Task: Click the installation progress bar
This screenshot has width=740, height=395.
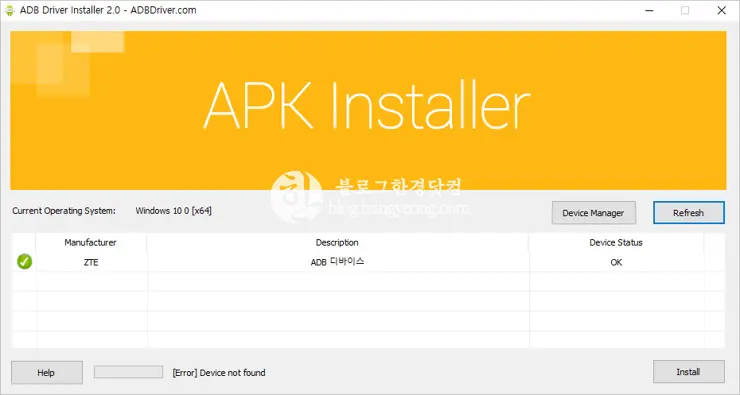Action: click(x=128, y=372)
